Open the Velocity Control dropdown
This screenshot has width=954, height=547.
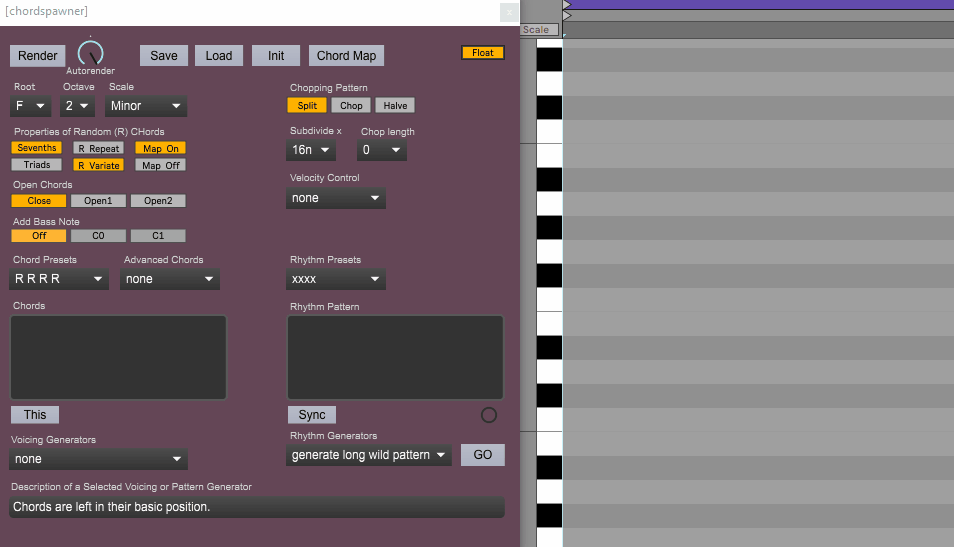(x=336, y=198)
